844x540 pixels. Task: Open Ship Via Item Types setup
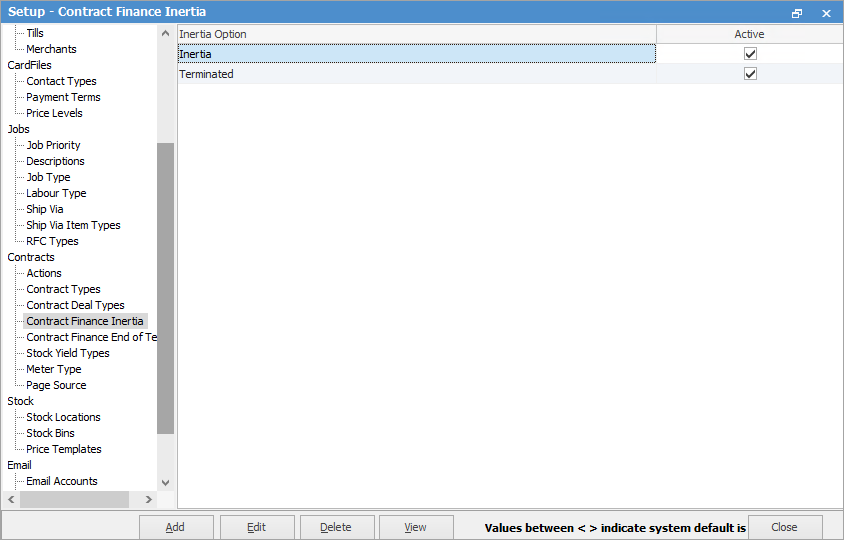73,225
